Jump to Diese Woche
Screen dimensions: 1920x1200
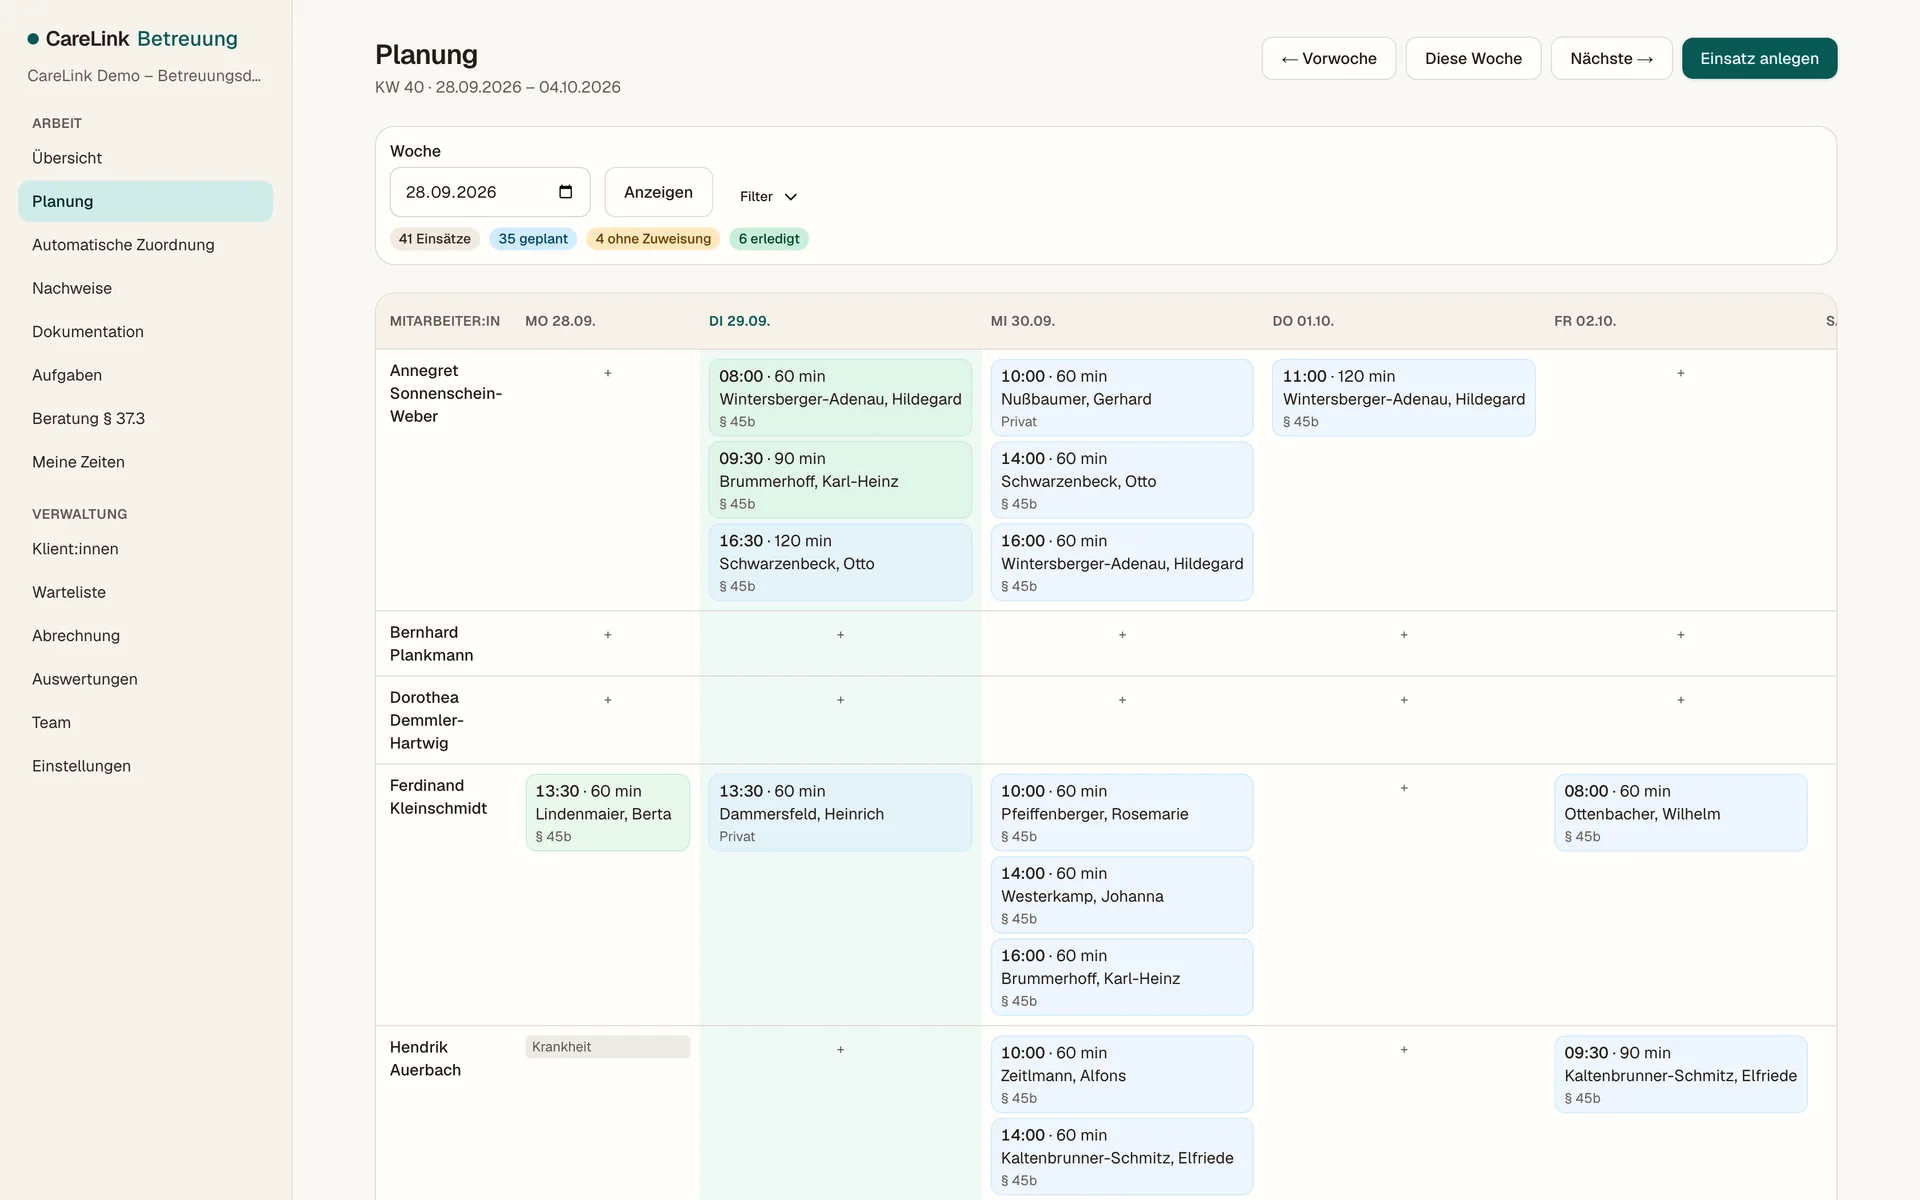(x=1473, y=58)
